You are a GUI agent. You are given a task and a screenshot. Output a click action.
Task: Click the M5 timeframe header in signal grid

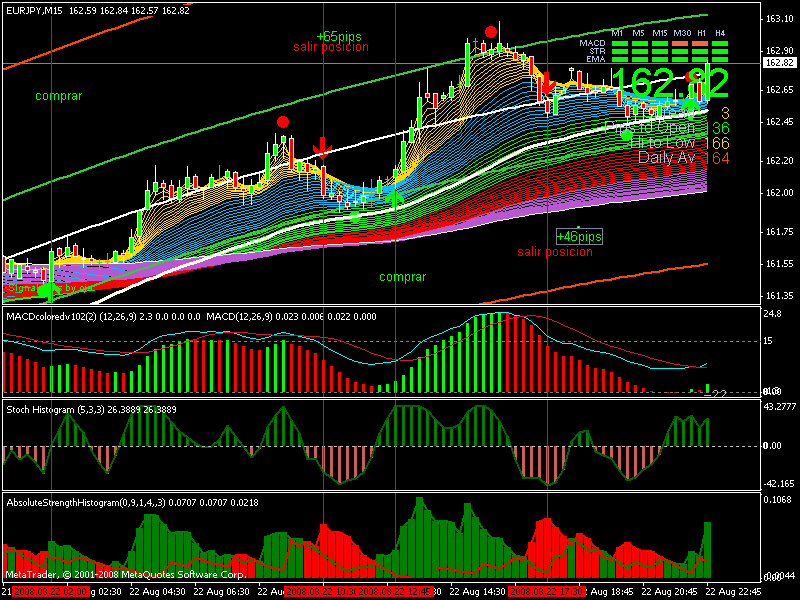638,34
